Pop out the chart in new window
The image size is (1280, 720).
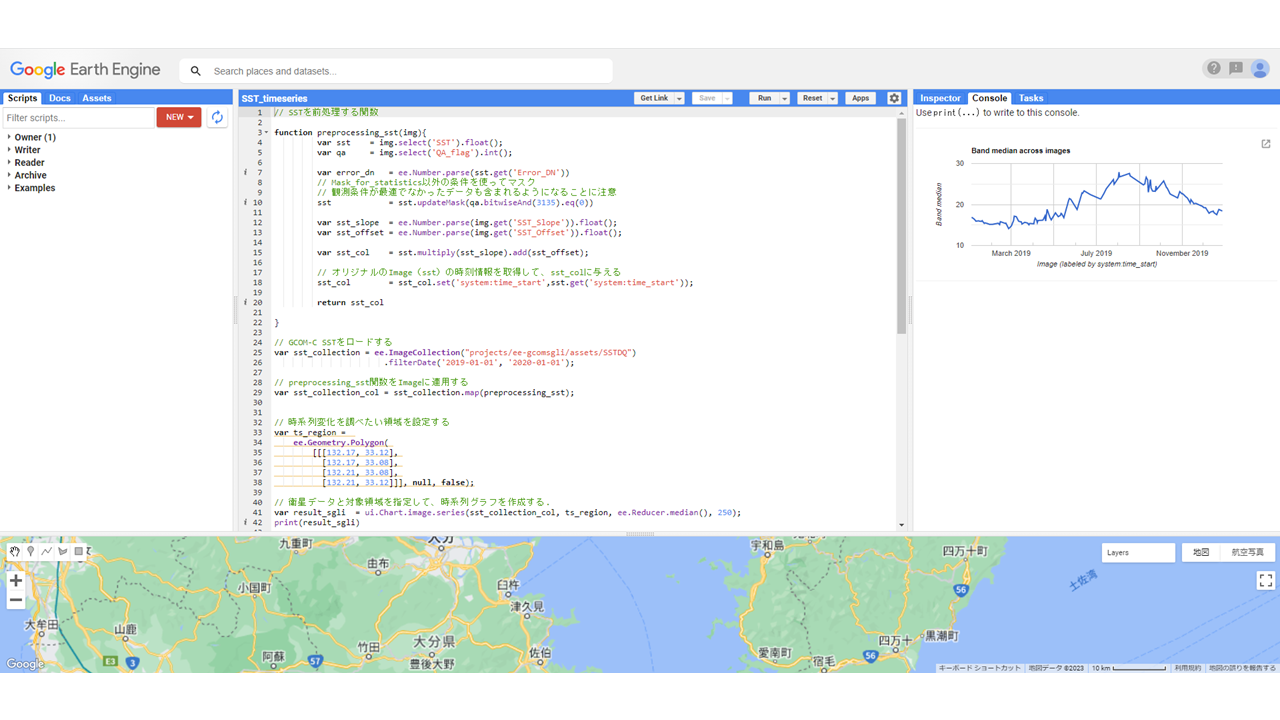1265,144
